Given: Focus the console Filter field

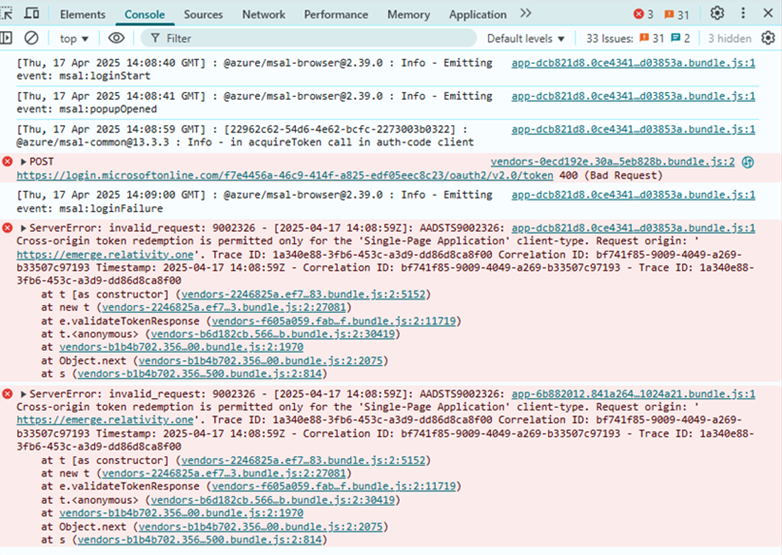Looking at the screenshot, I should pyautogui.click(x=308, y=38).
